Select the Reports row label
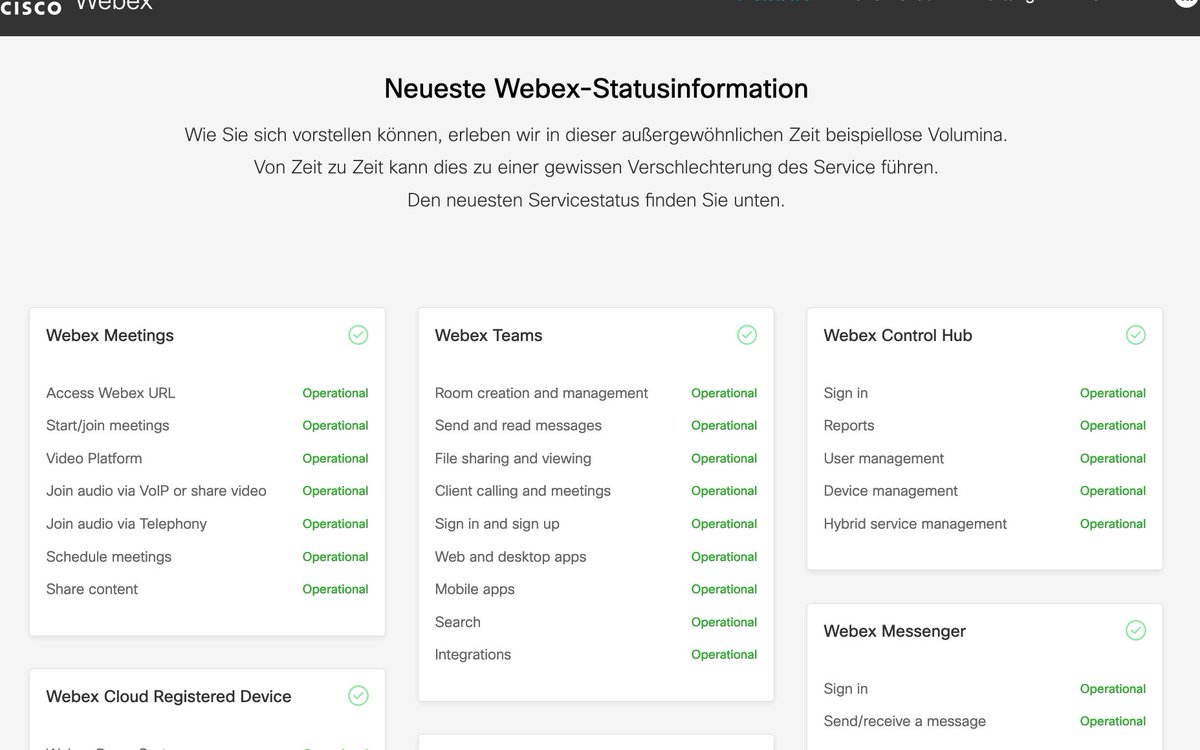Screen dimensions: 1200x750 [849, 426]
